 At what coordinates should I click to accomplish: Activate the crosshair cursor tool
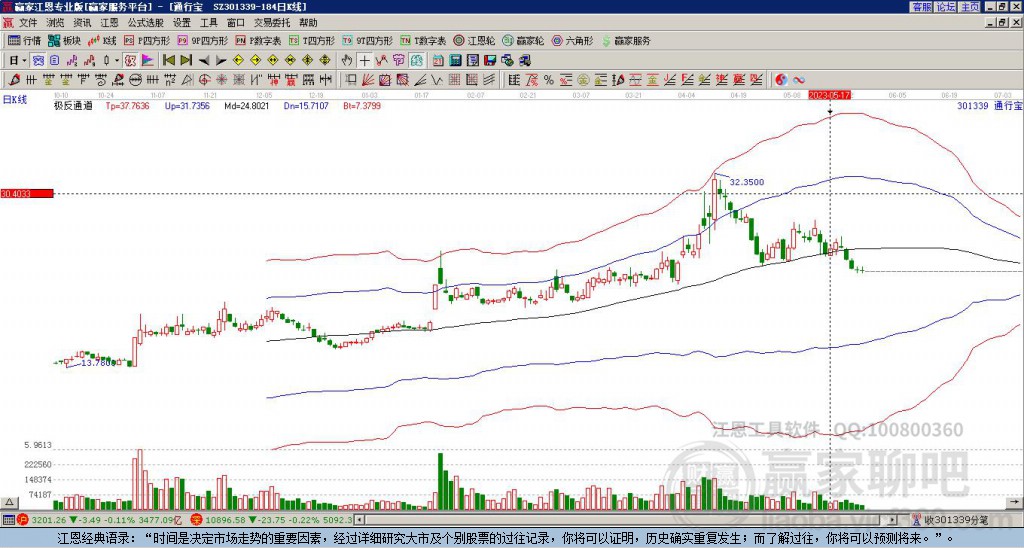364,61
